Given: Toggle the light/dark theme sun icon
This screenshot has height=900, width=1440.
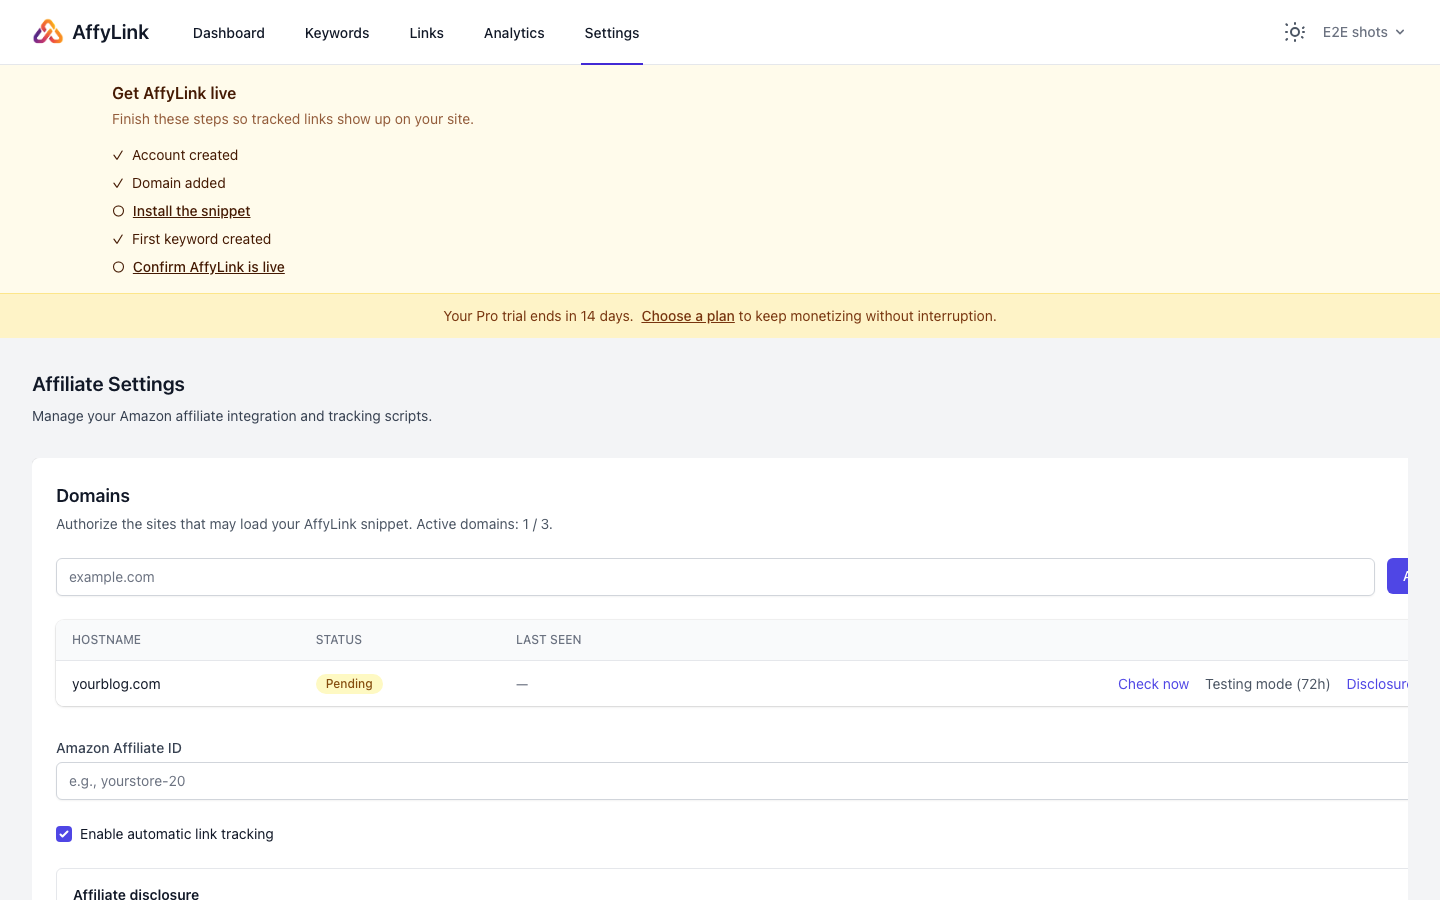Looking at the screenshot, I should tap(1295, 32).
